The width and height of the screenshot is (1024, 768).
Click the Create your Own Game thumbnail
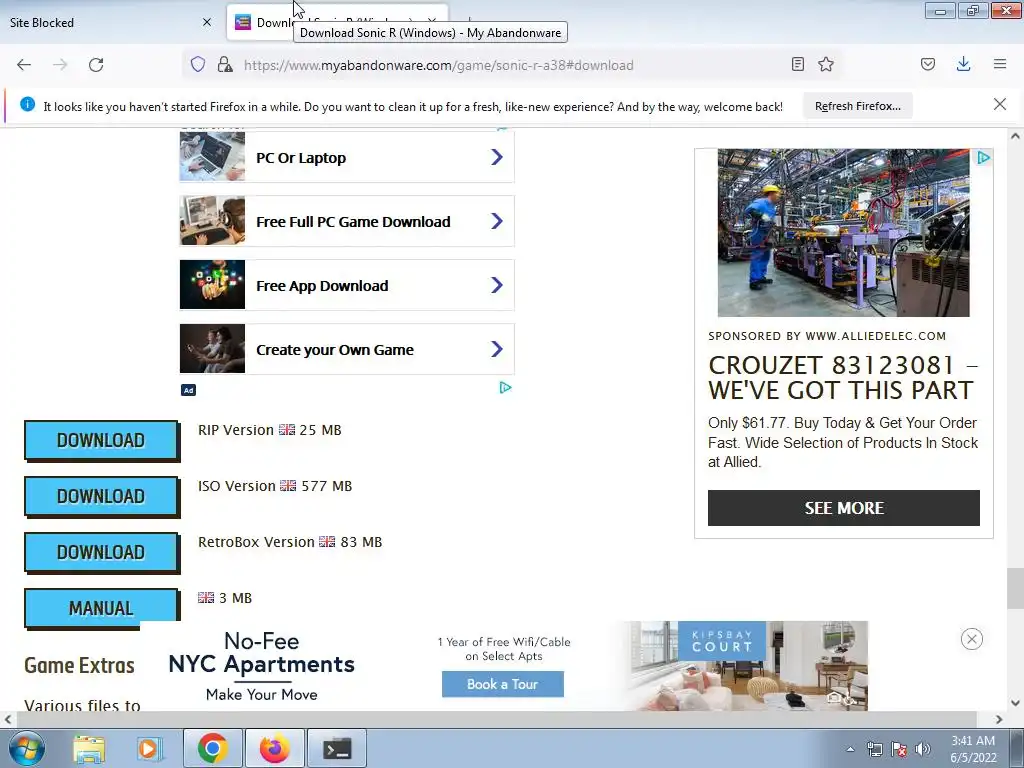[x=212, y=349]
